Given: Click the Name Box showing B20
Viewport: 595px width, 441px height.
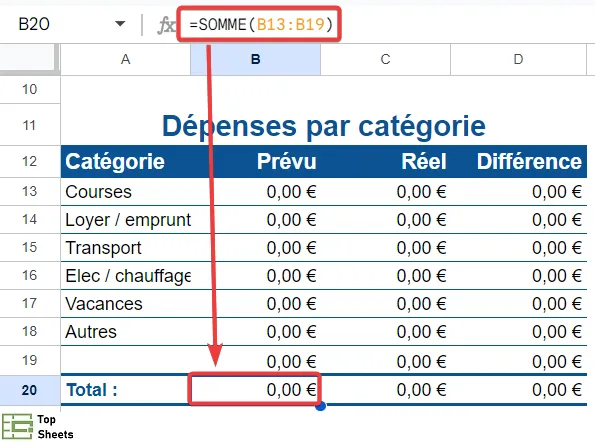Looking at the screenshot, I should click(x=34, y=24).
